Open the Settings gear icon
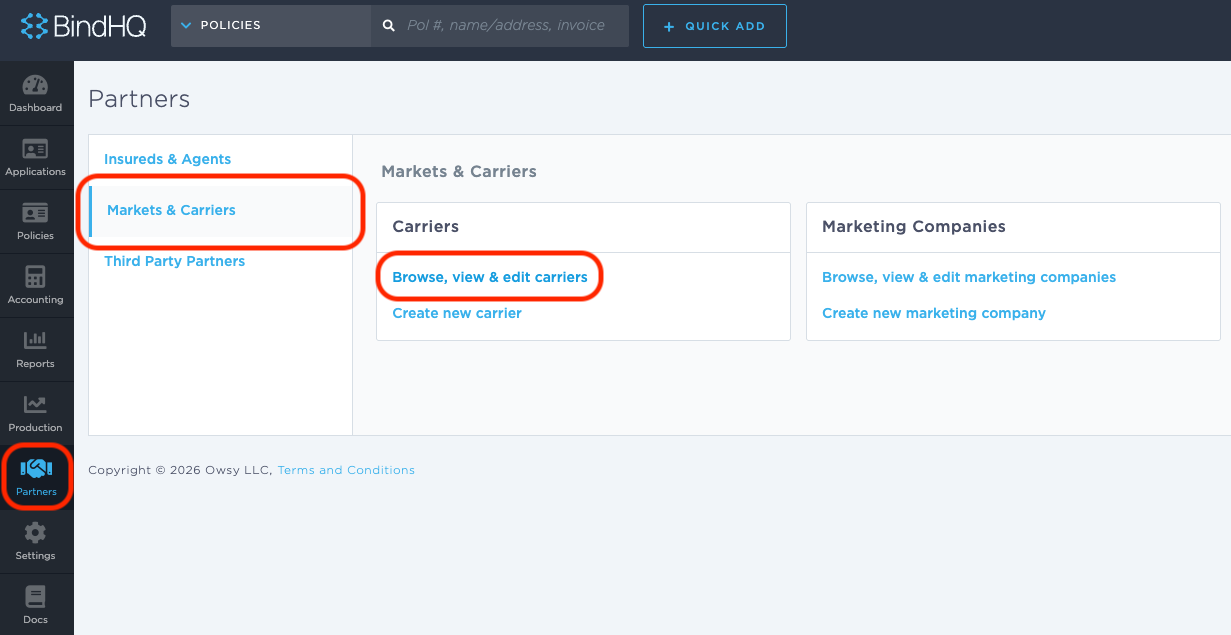Screen dimensions: 1231x635 (x=35, y=533)
